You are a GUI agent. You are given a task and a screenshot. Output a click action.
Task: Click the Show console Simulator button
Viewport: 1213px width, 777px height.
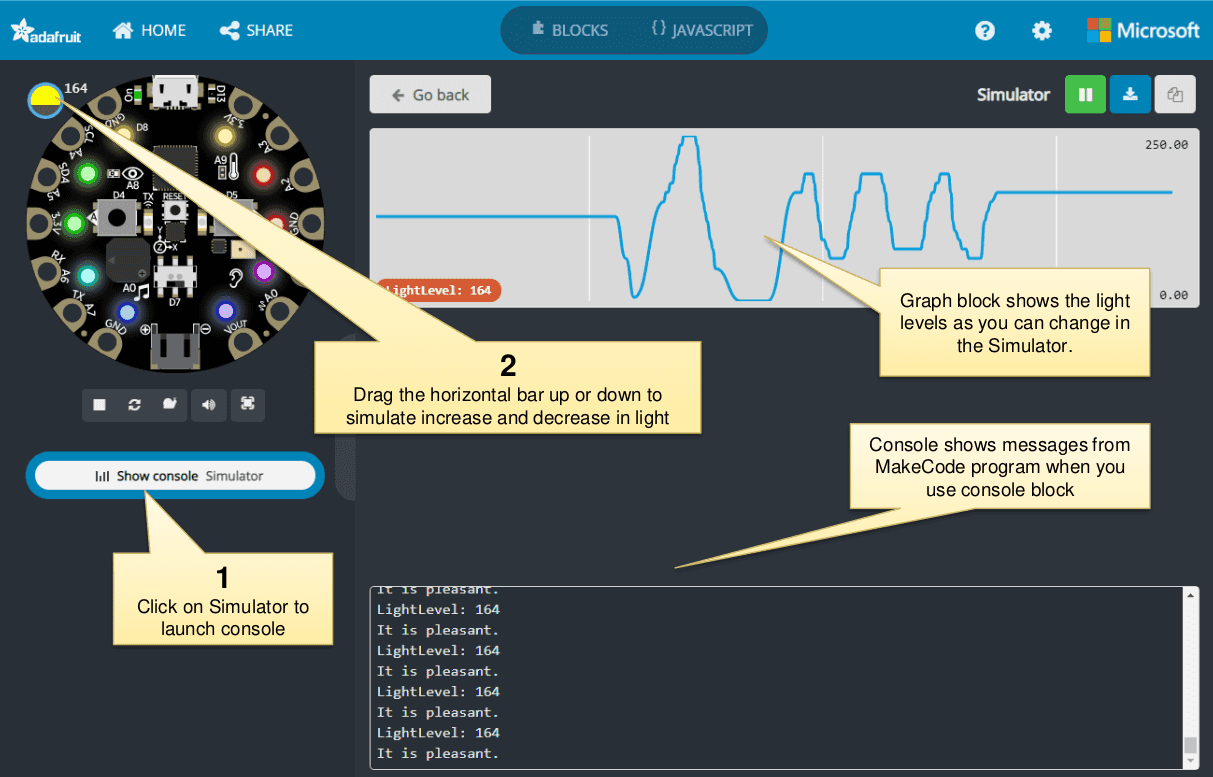(175, 476)
